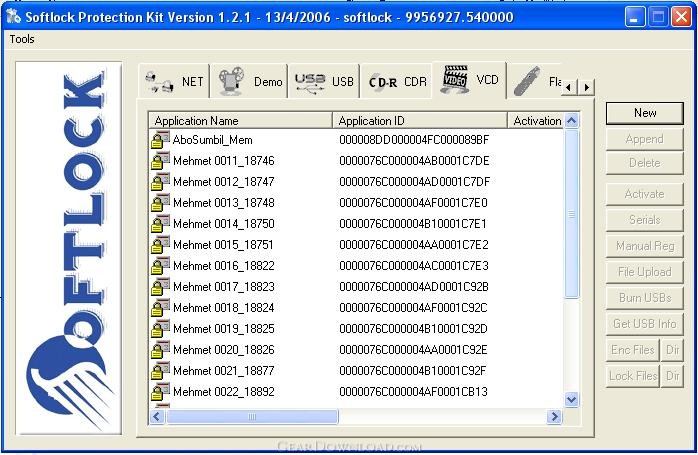The height and width of the screenshot is (455, 698).
Task: Click the Burn USBs button
Action: [x=645, y=298]
